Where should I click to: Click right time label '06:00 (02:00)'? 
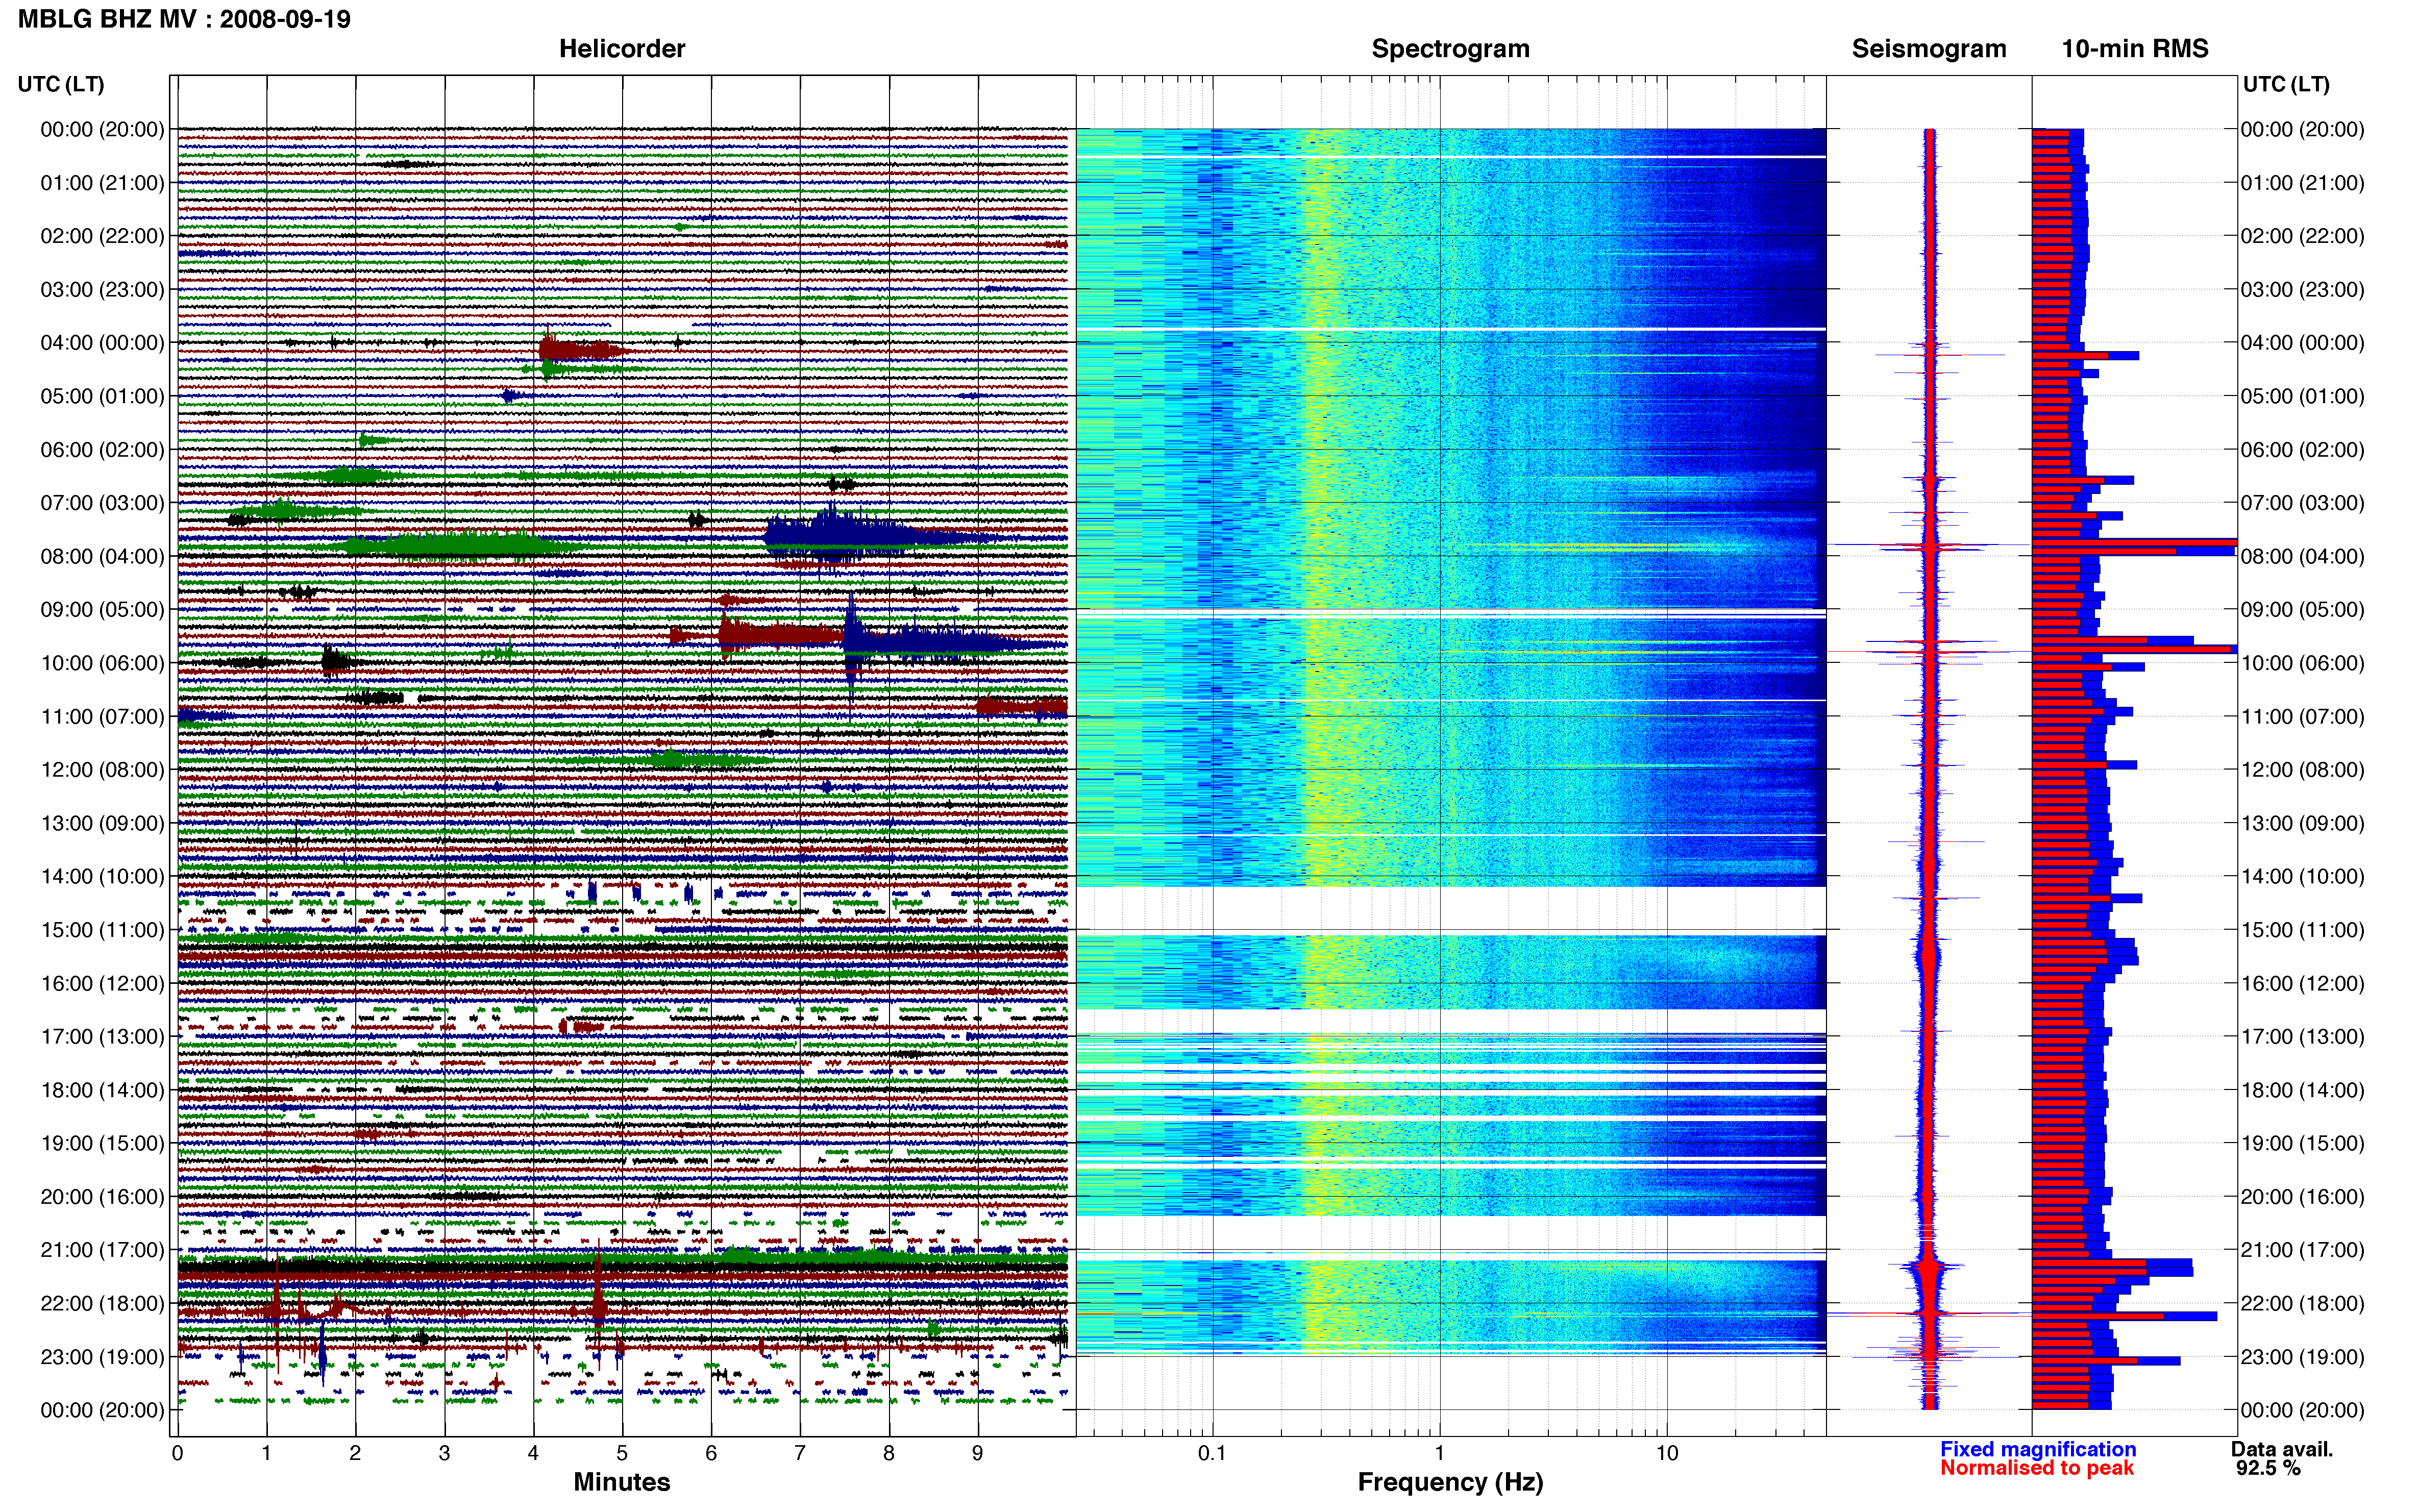[2302, 449]
